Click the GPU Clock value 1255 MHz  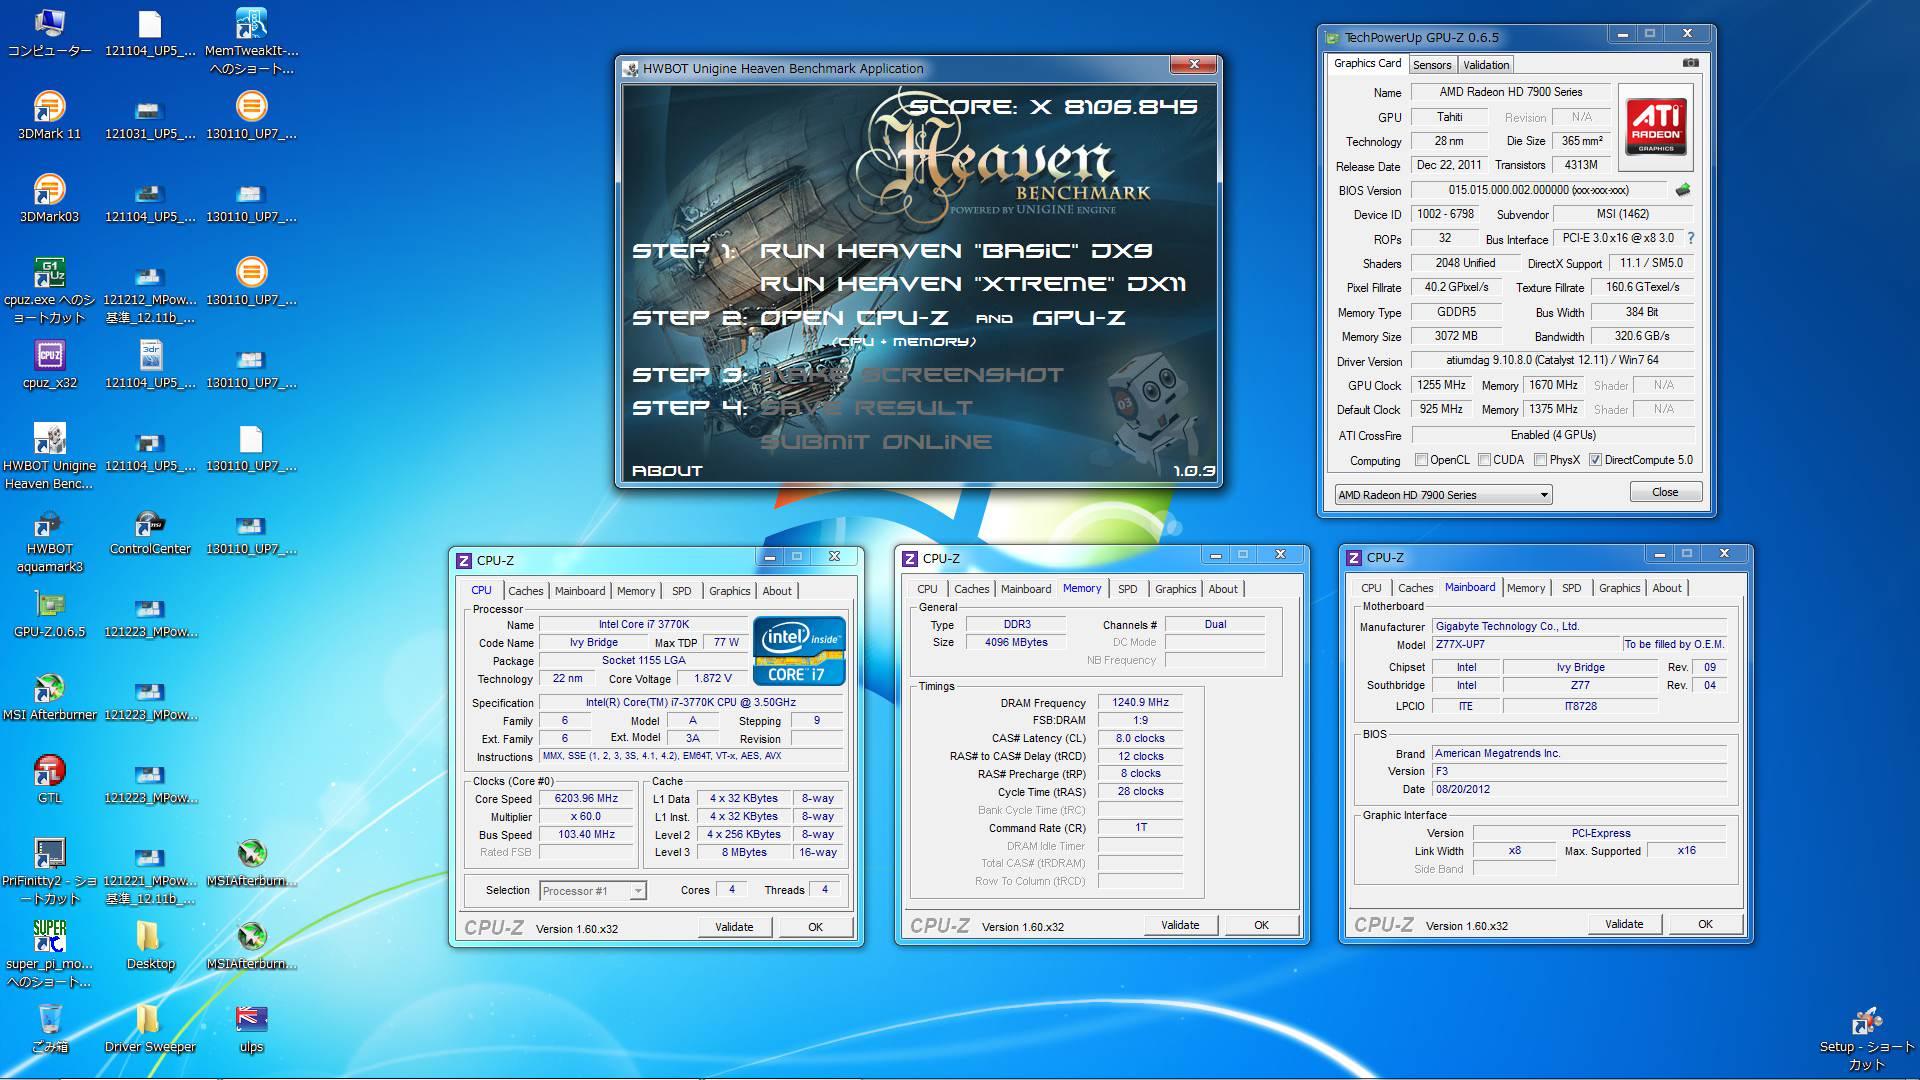point(1441,385)
